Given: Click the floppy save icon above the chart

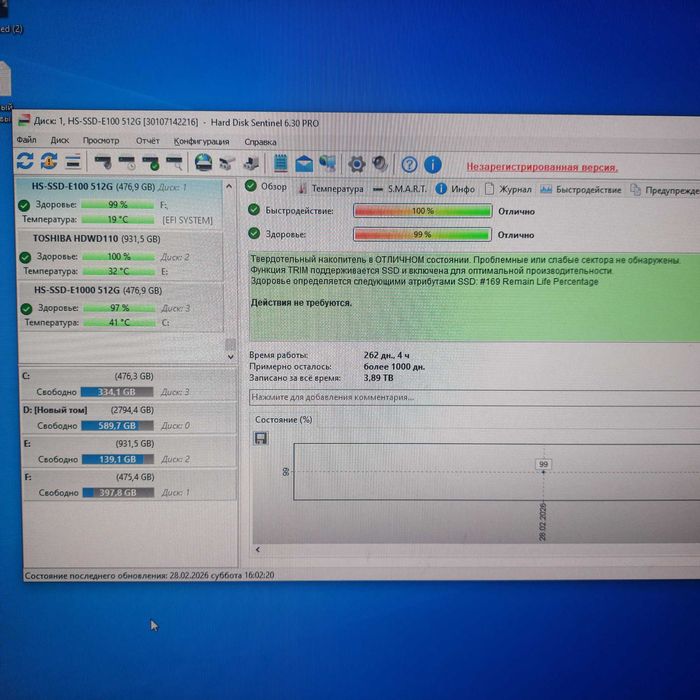Looking at the screenshot, I should pos(261,438).
